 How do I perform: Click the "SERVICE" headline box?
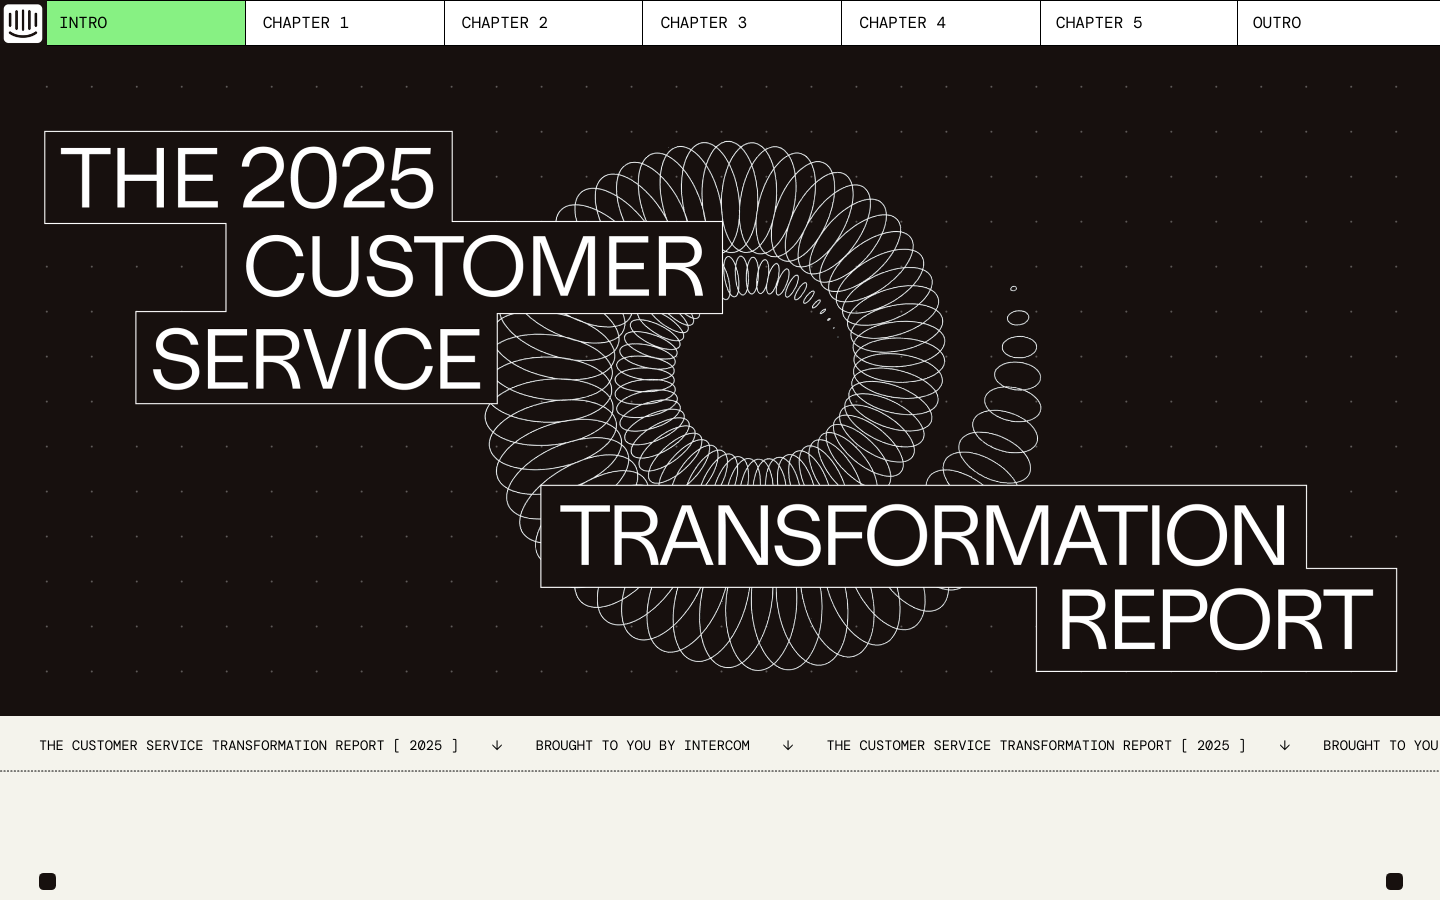(x=316, y=359)
